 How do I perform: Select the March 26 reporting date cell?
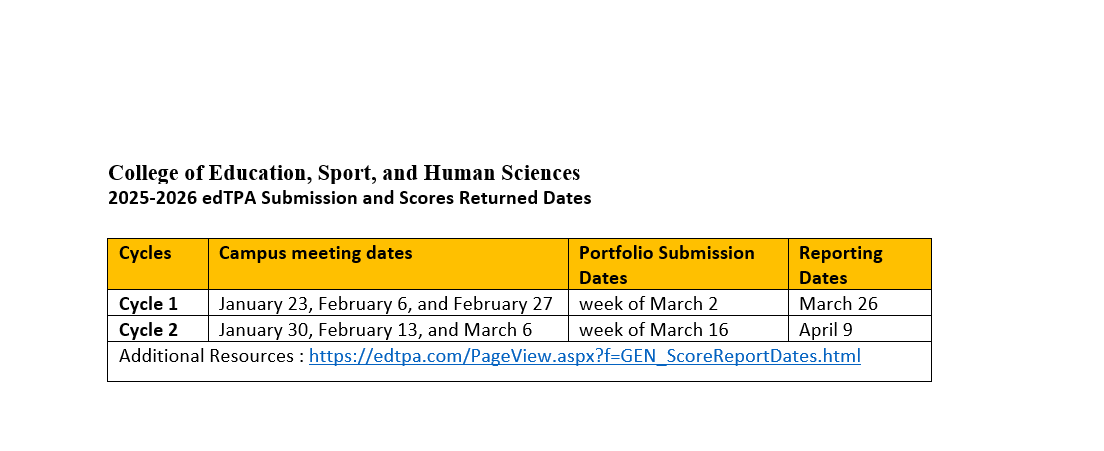838,304
